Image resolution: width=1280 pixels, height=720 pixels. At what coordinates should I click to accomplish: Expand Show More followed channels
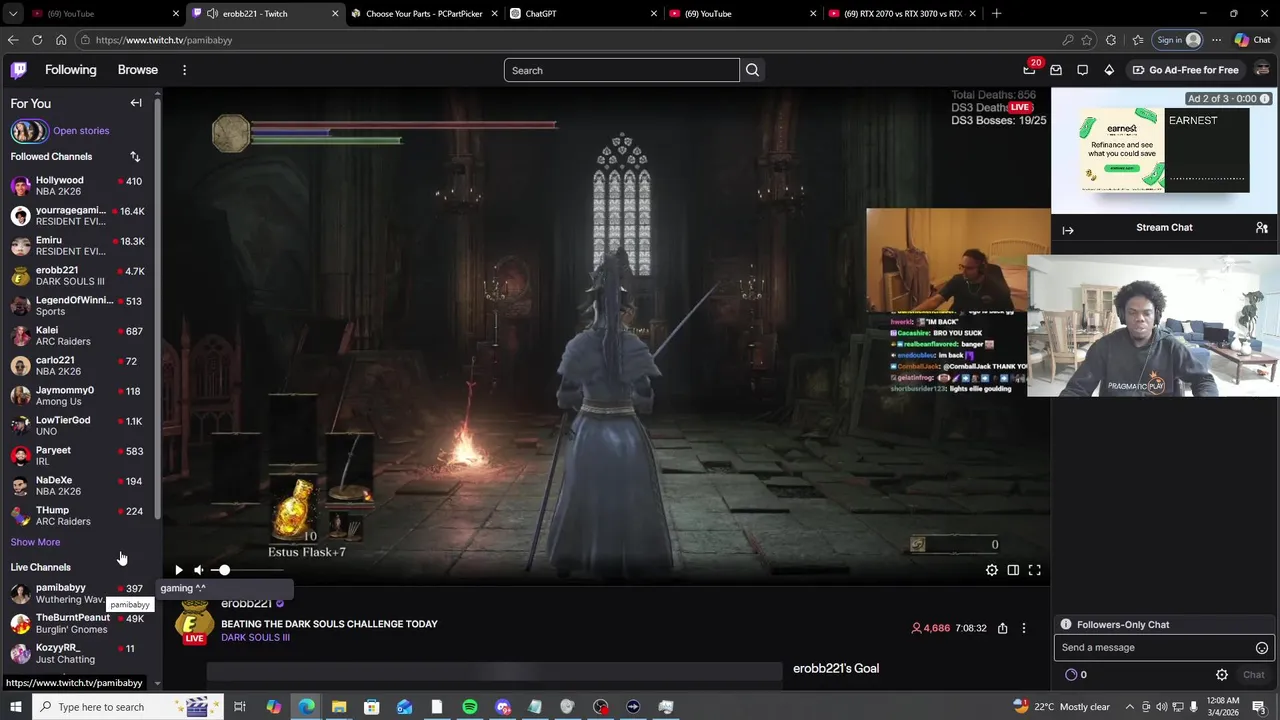click(35, 542)
